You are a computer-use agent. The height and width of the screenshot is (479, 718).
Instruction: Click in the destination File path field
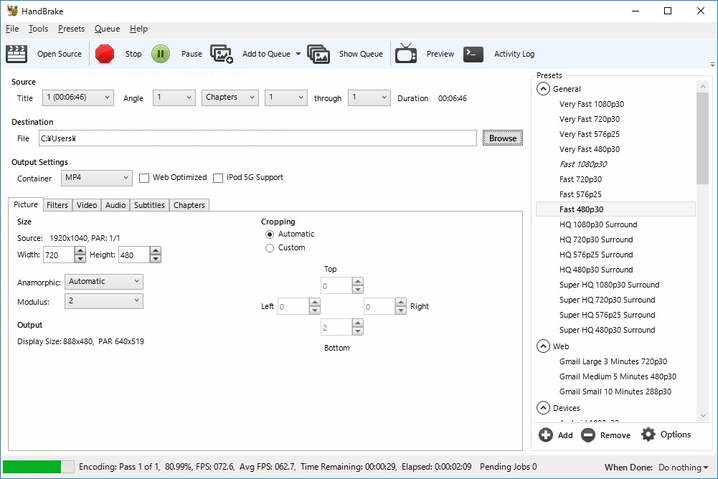coord(257,138)
